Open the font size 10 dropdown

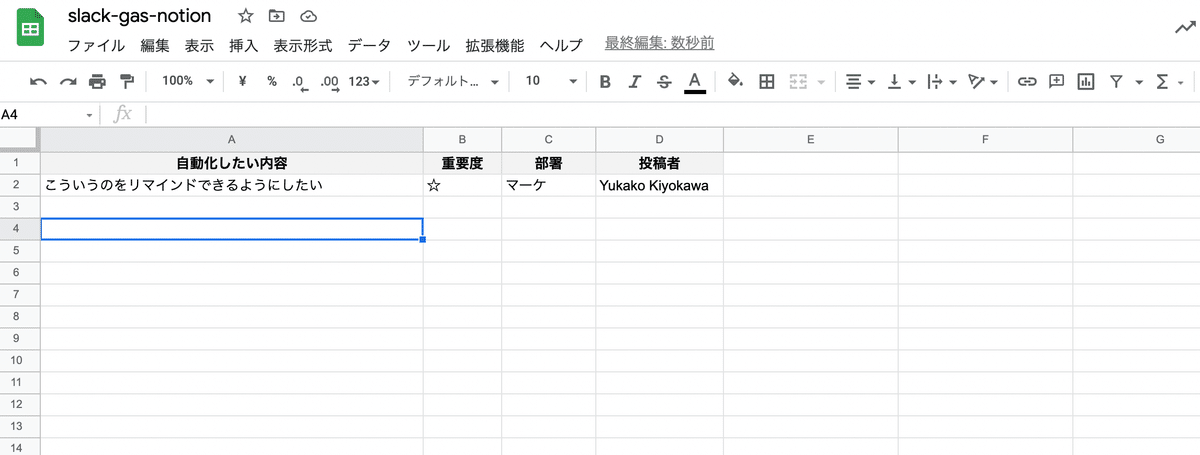click(x=551, y=81)
